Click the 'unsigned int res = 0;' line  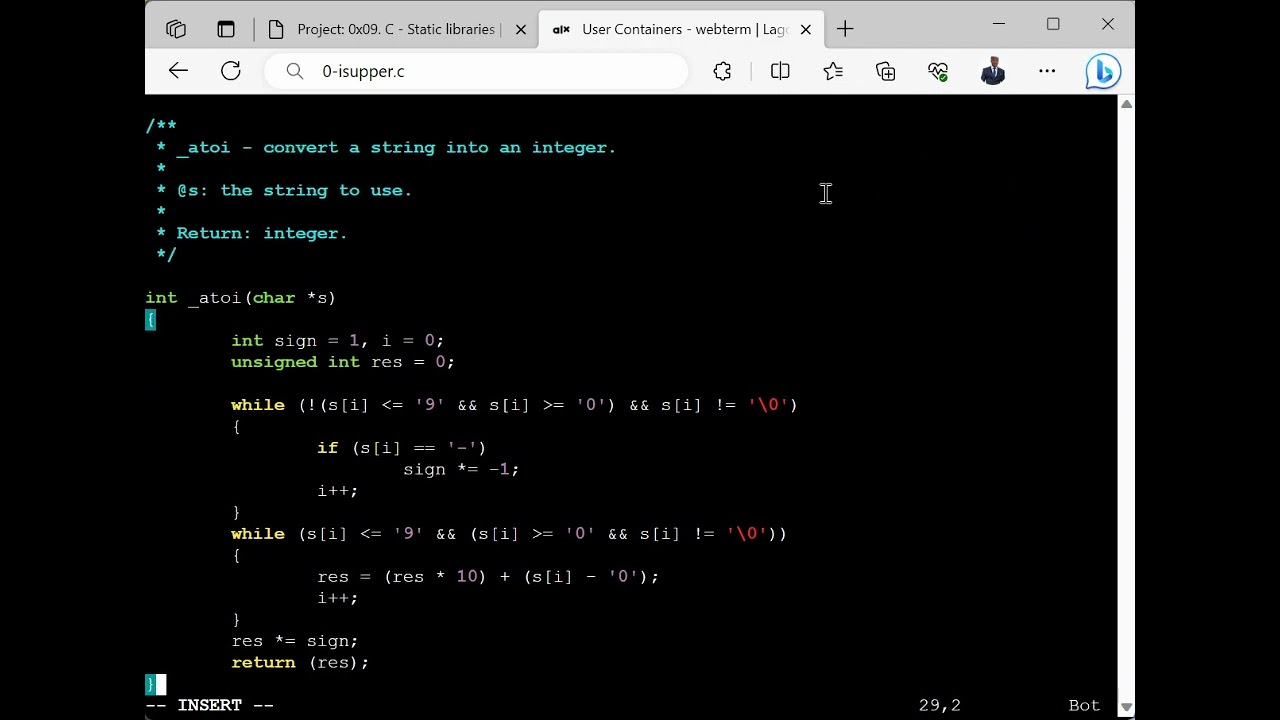pyautogui.click(x=343, y=362)
